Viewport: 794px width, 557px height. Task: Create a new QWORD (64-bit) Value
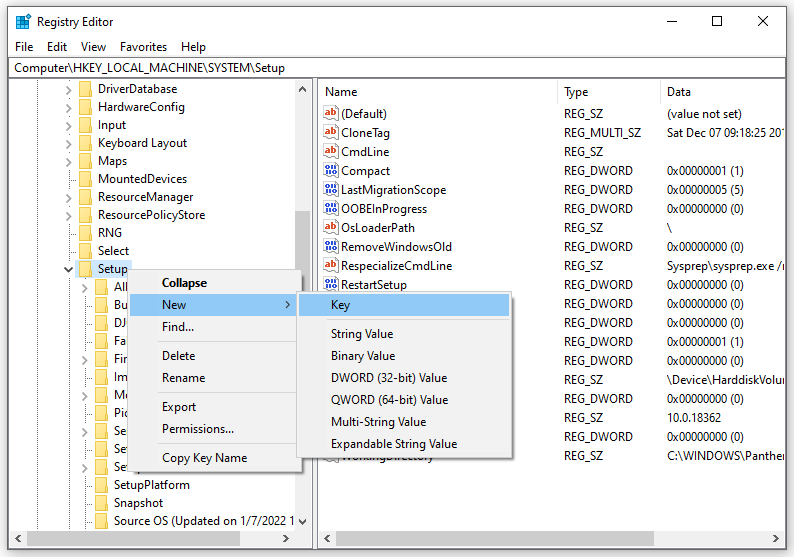[404, 400]
